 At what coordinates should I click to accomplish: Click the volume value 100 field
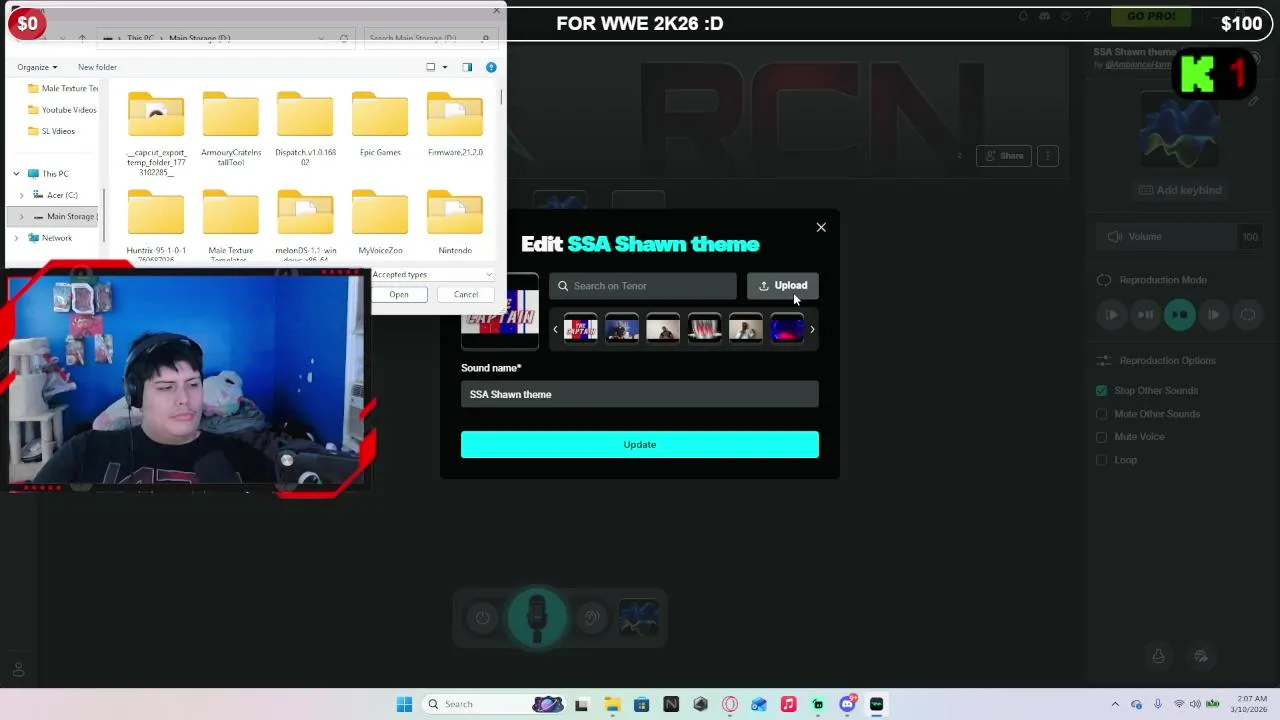point(1249,237)
